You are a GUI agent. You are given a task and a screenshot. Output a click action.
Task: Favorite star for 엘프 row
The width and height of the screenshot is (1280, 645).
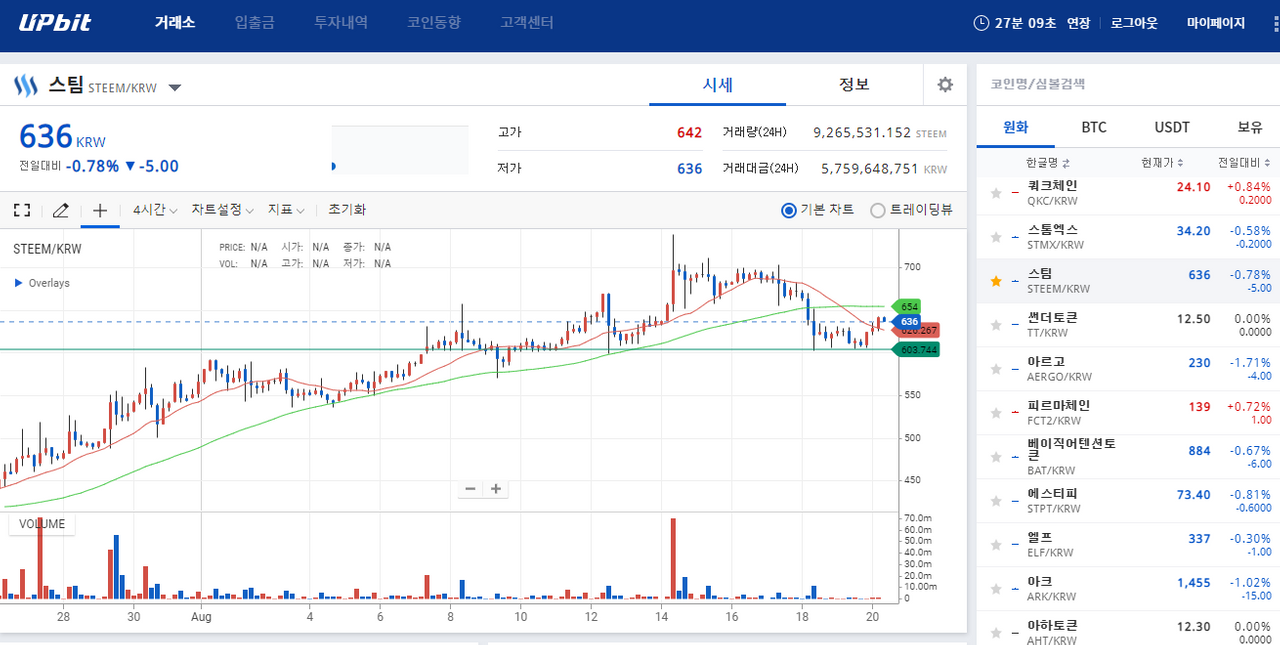pyautogui.click(x=995, y=545)
